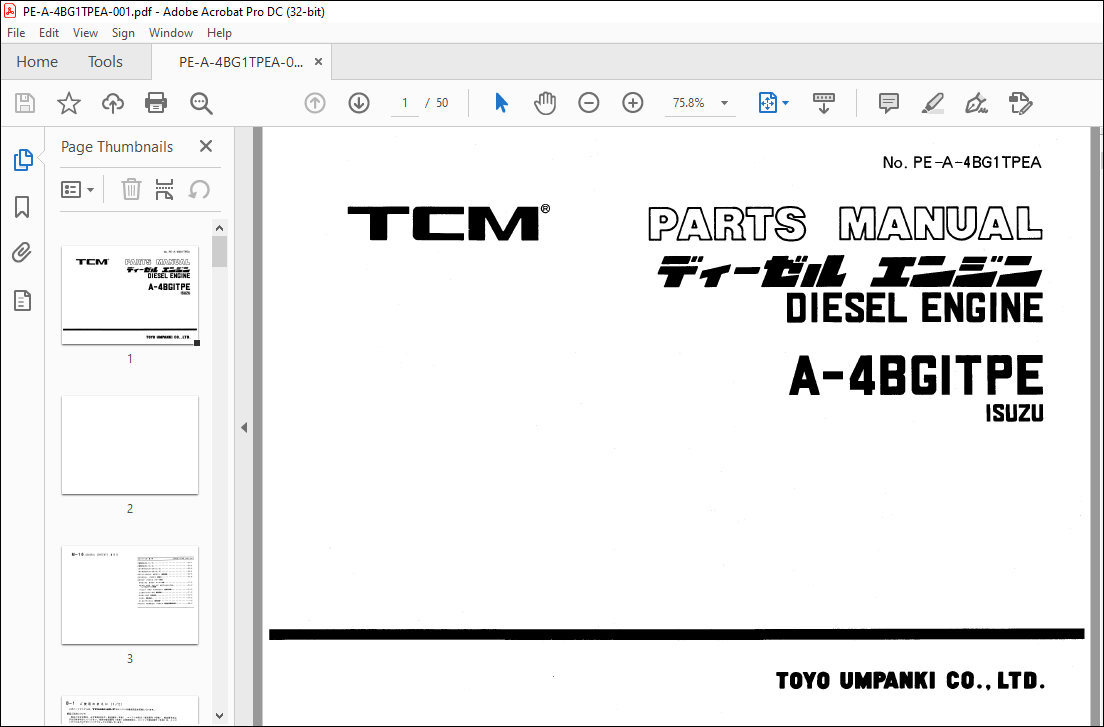Viewport: 1104px width, 727px height.
Task: Select the arrow Selection tool
Action: 501,103
